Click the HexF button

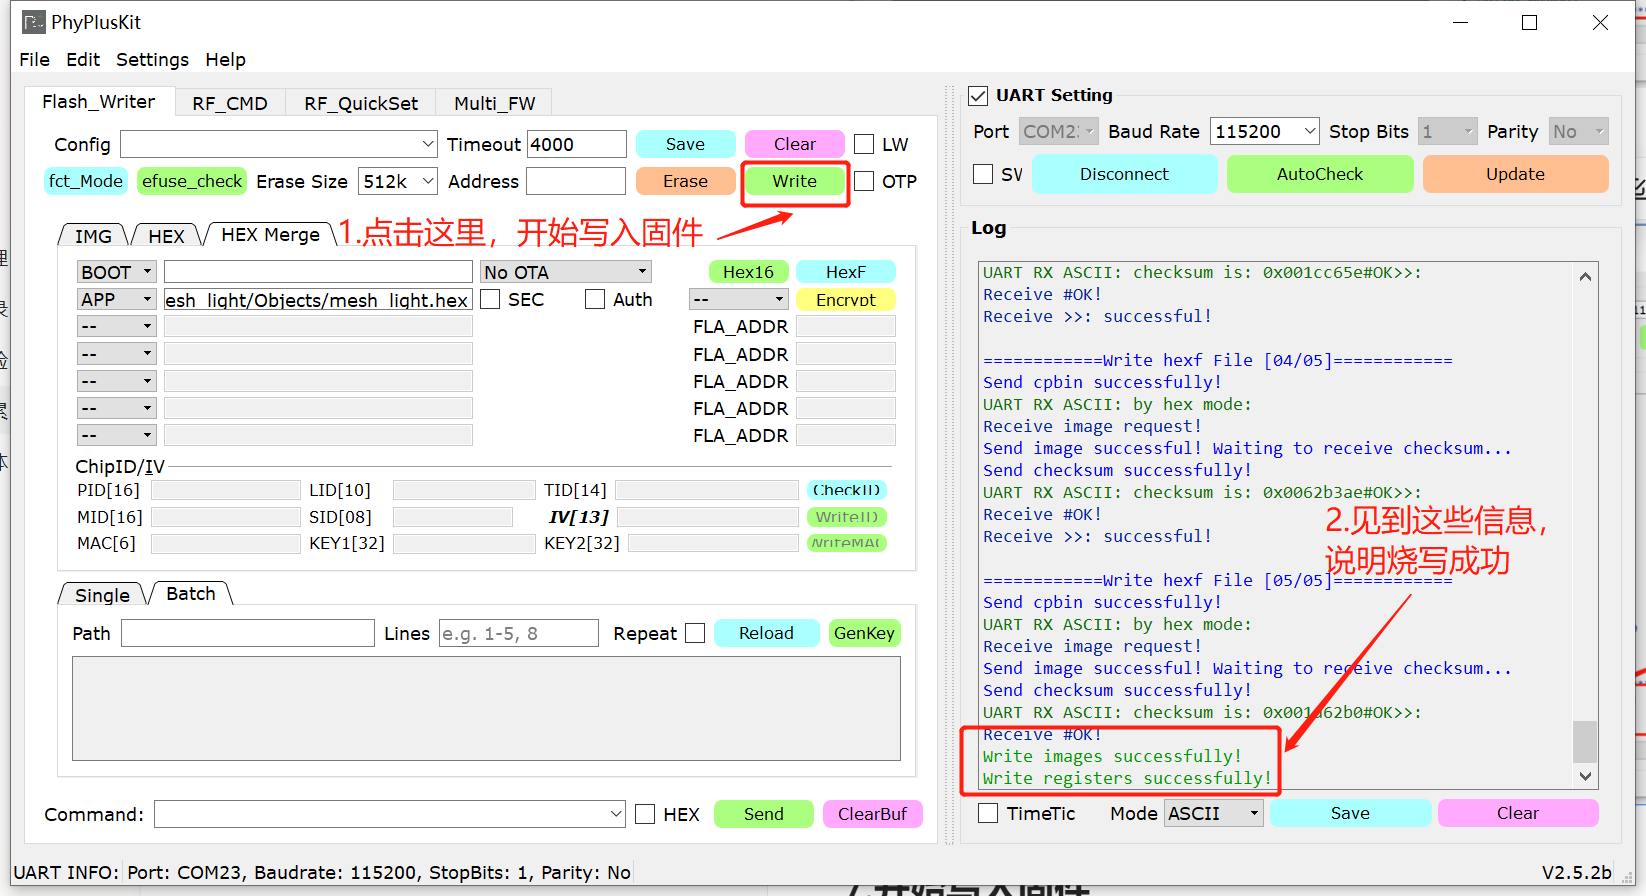click(845, 272)
